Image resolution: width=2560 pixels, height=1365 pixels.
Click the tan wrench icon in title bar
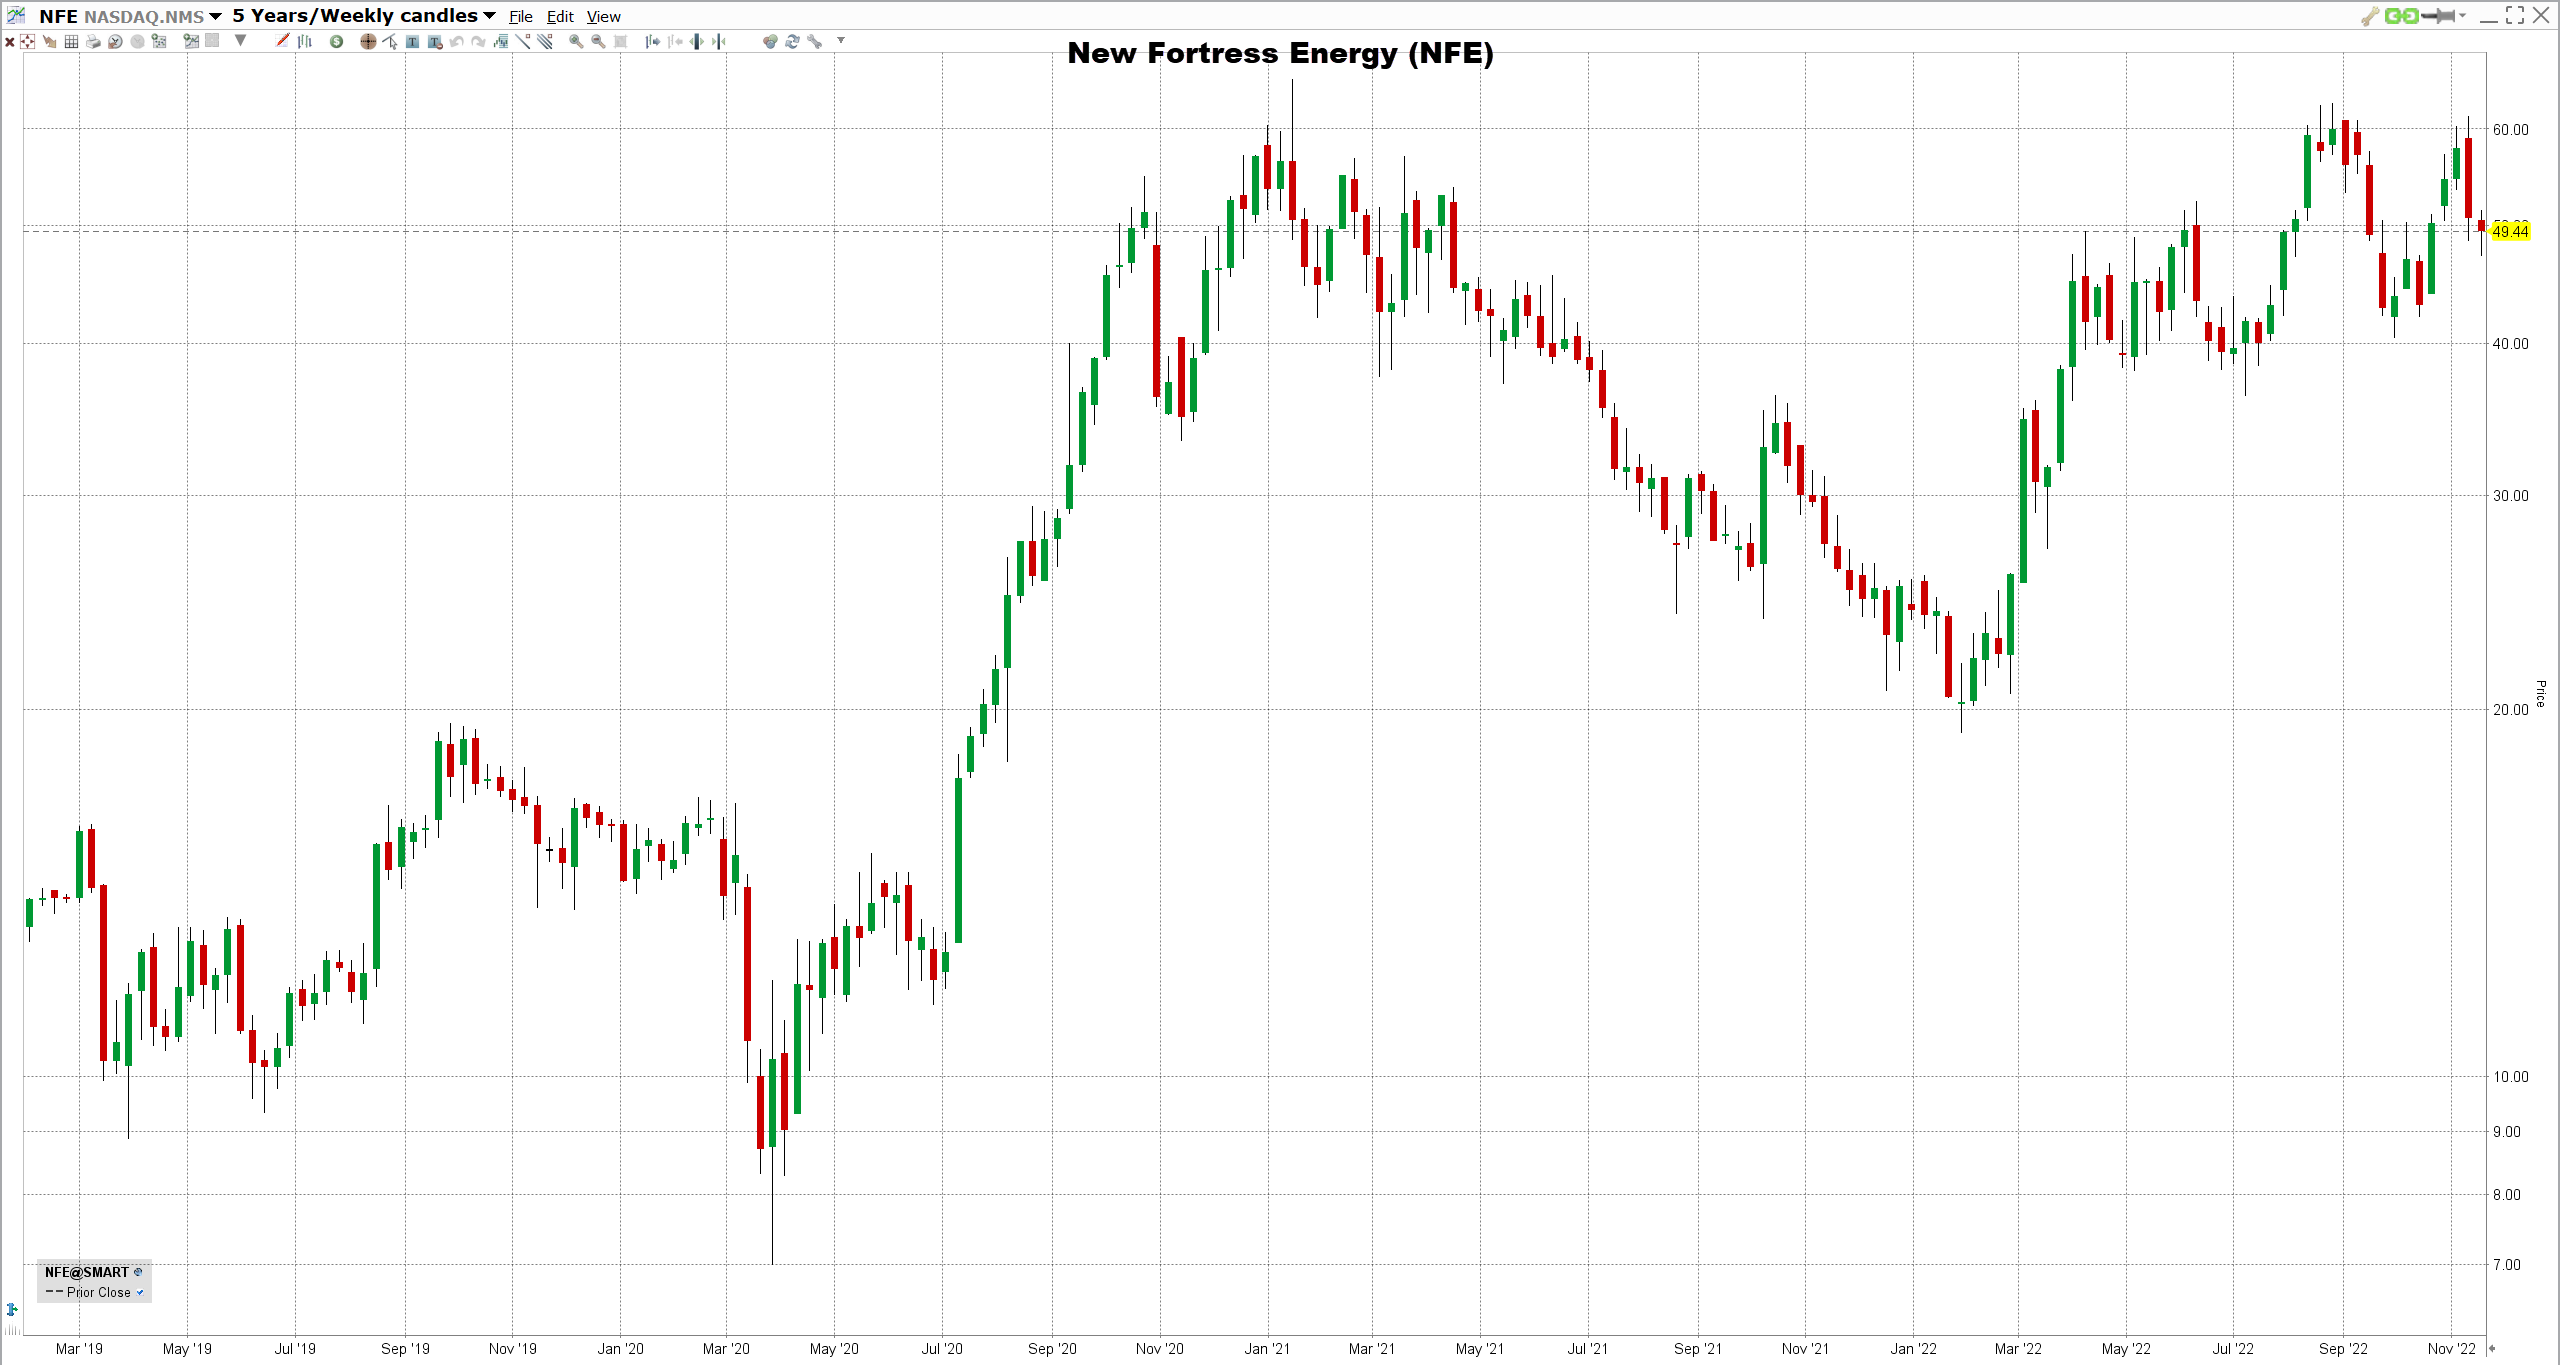pyautogui.click(x=2369, y=16)
